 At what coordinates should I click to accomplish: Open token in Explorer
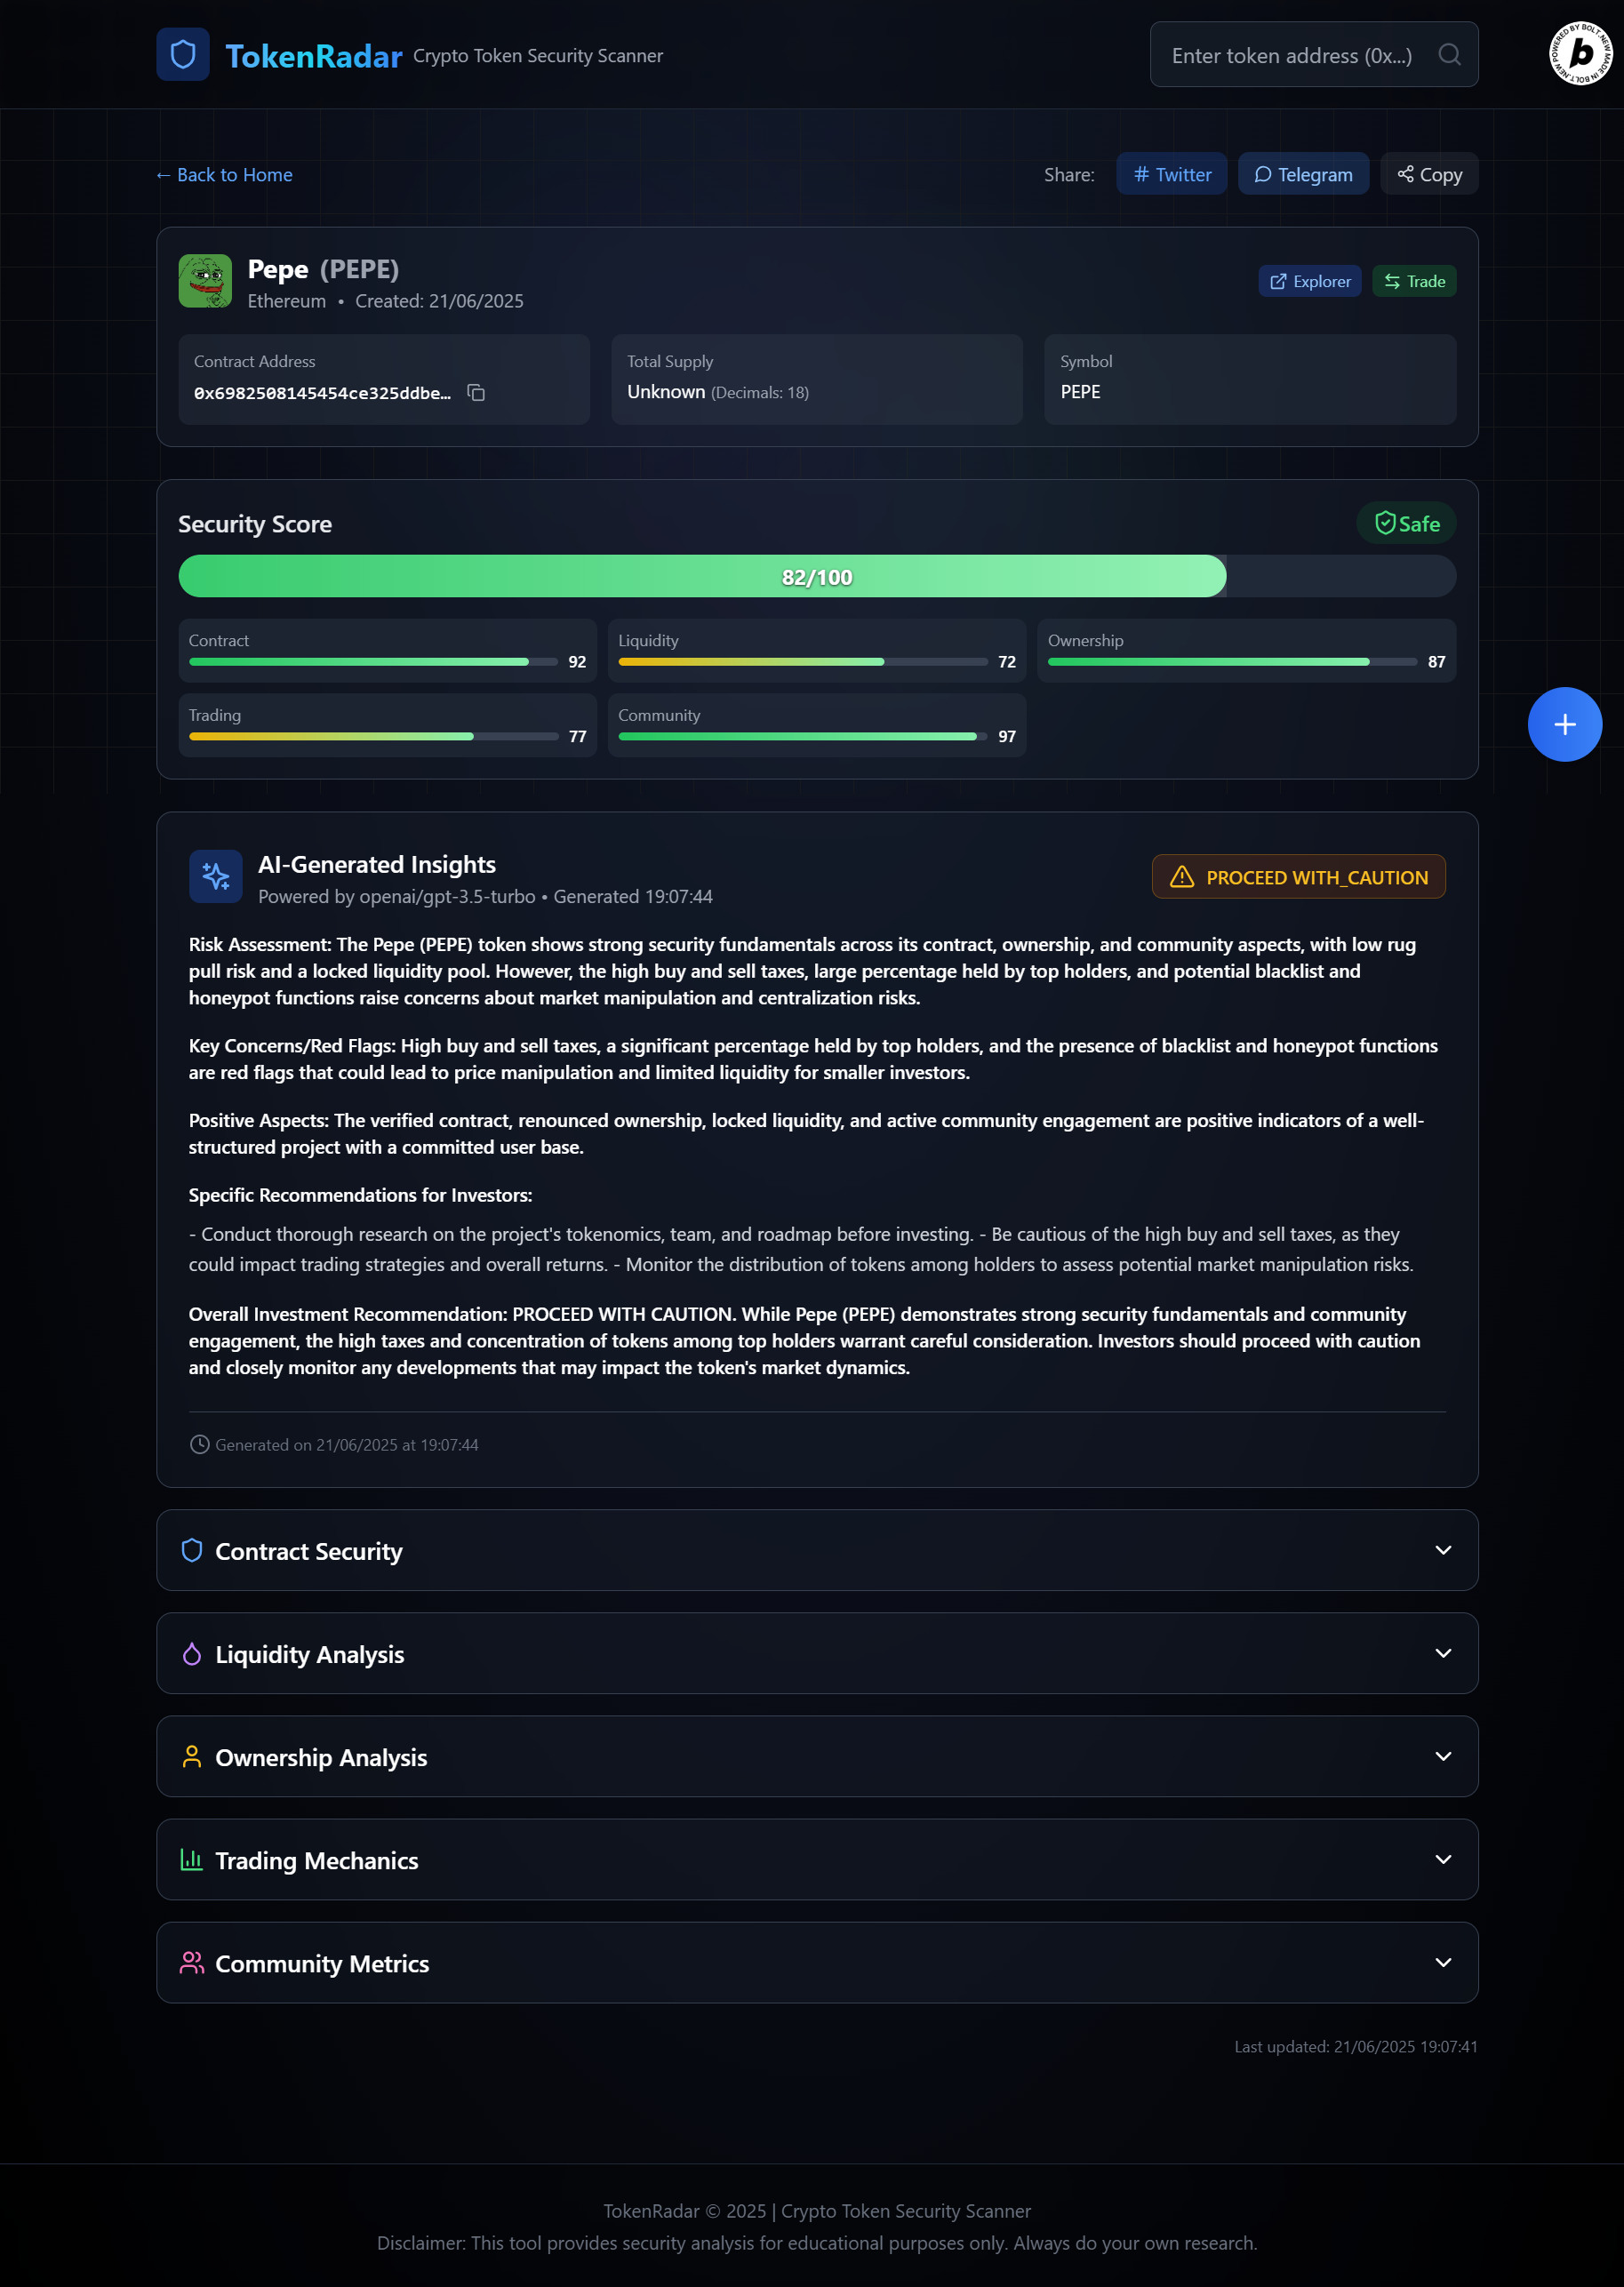coord(1309,281)
